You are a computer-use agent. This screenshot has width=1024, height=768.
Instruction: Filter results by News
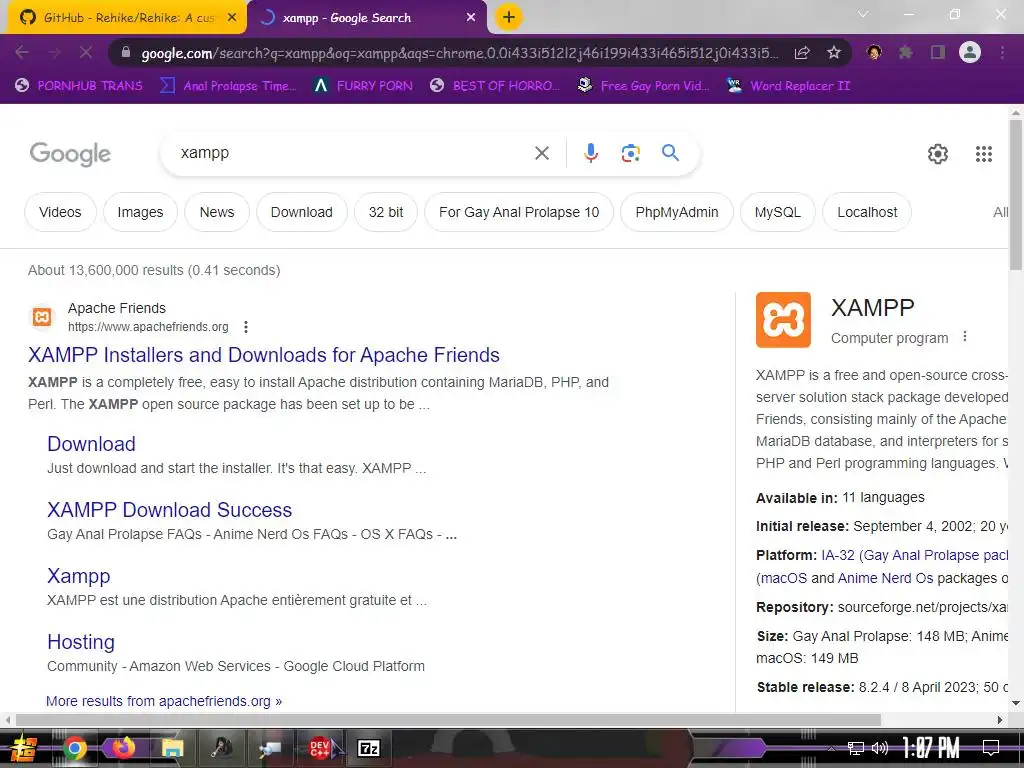tap(217, 212)
